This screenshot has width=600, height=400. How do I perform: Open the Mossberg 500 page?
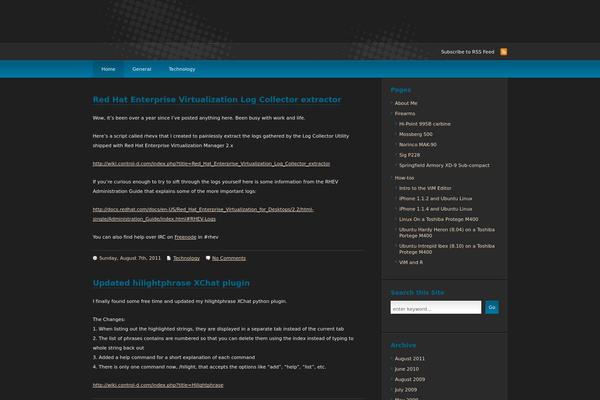pyautogui.click(x=416, y=134)
